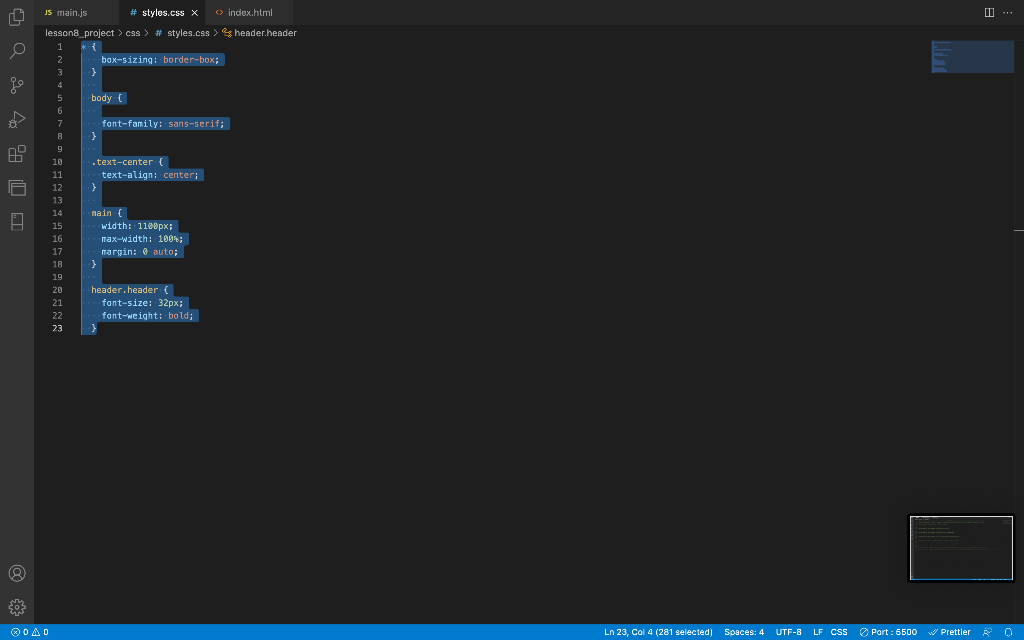Open the Run and Debug view
Viewport: 1024px width, 640px height.
16,119
